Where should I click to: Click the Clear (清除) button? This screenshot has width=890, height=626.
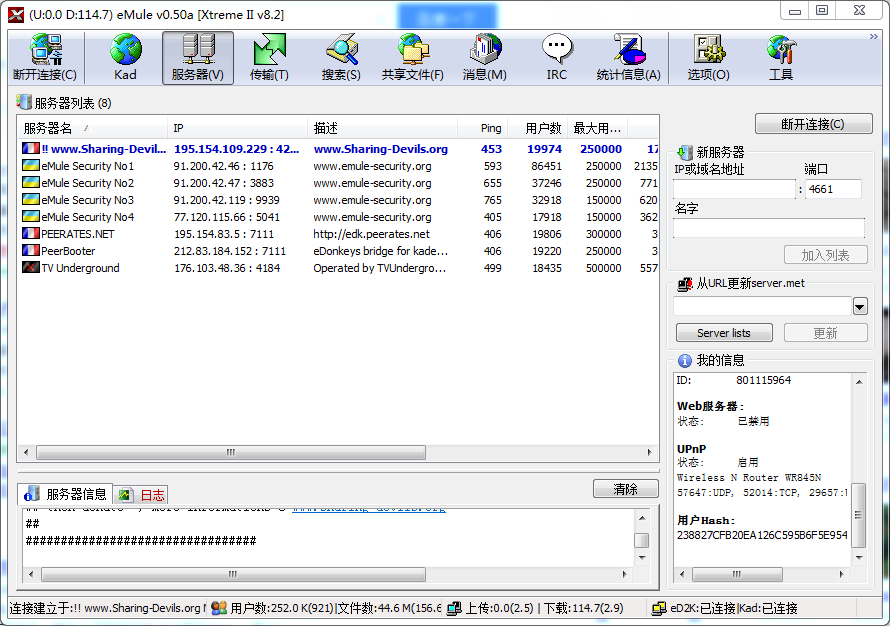pos(625,489)
